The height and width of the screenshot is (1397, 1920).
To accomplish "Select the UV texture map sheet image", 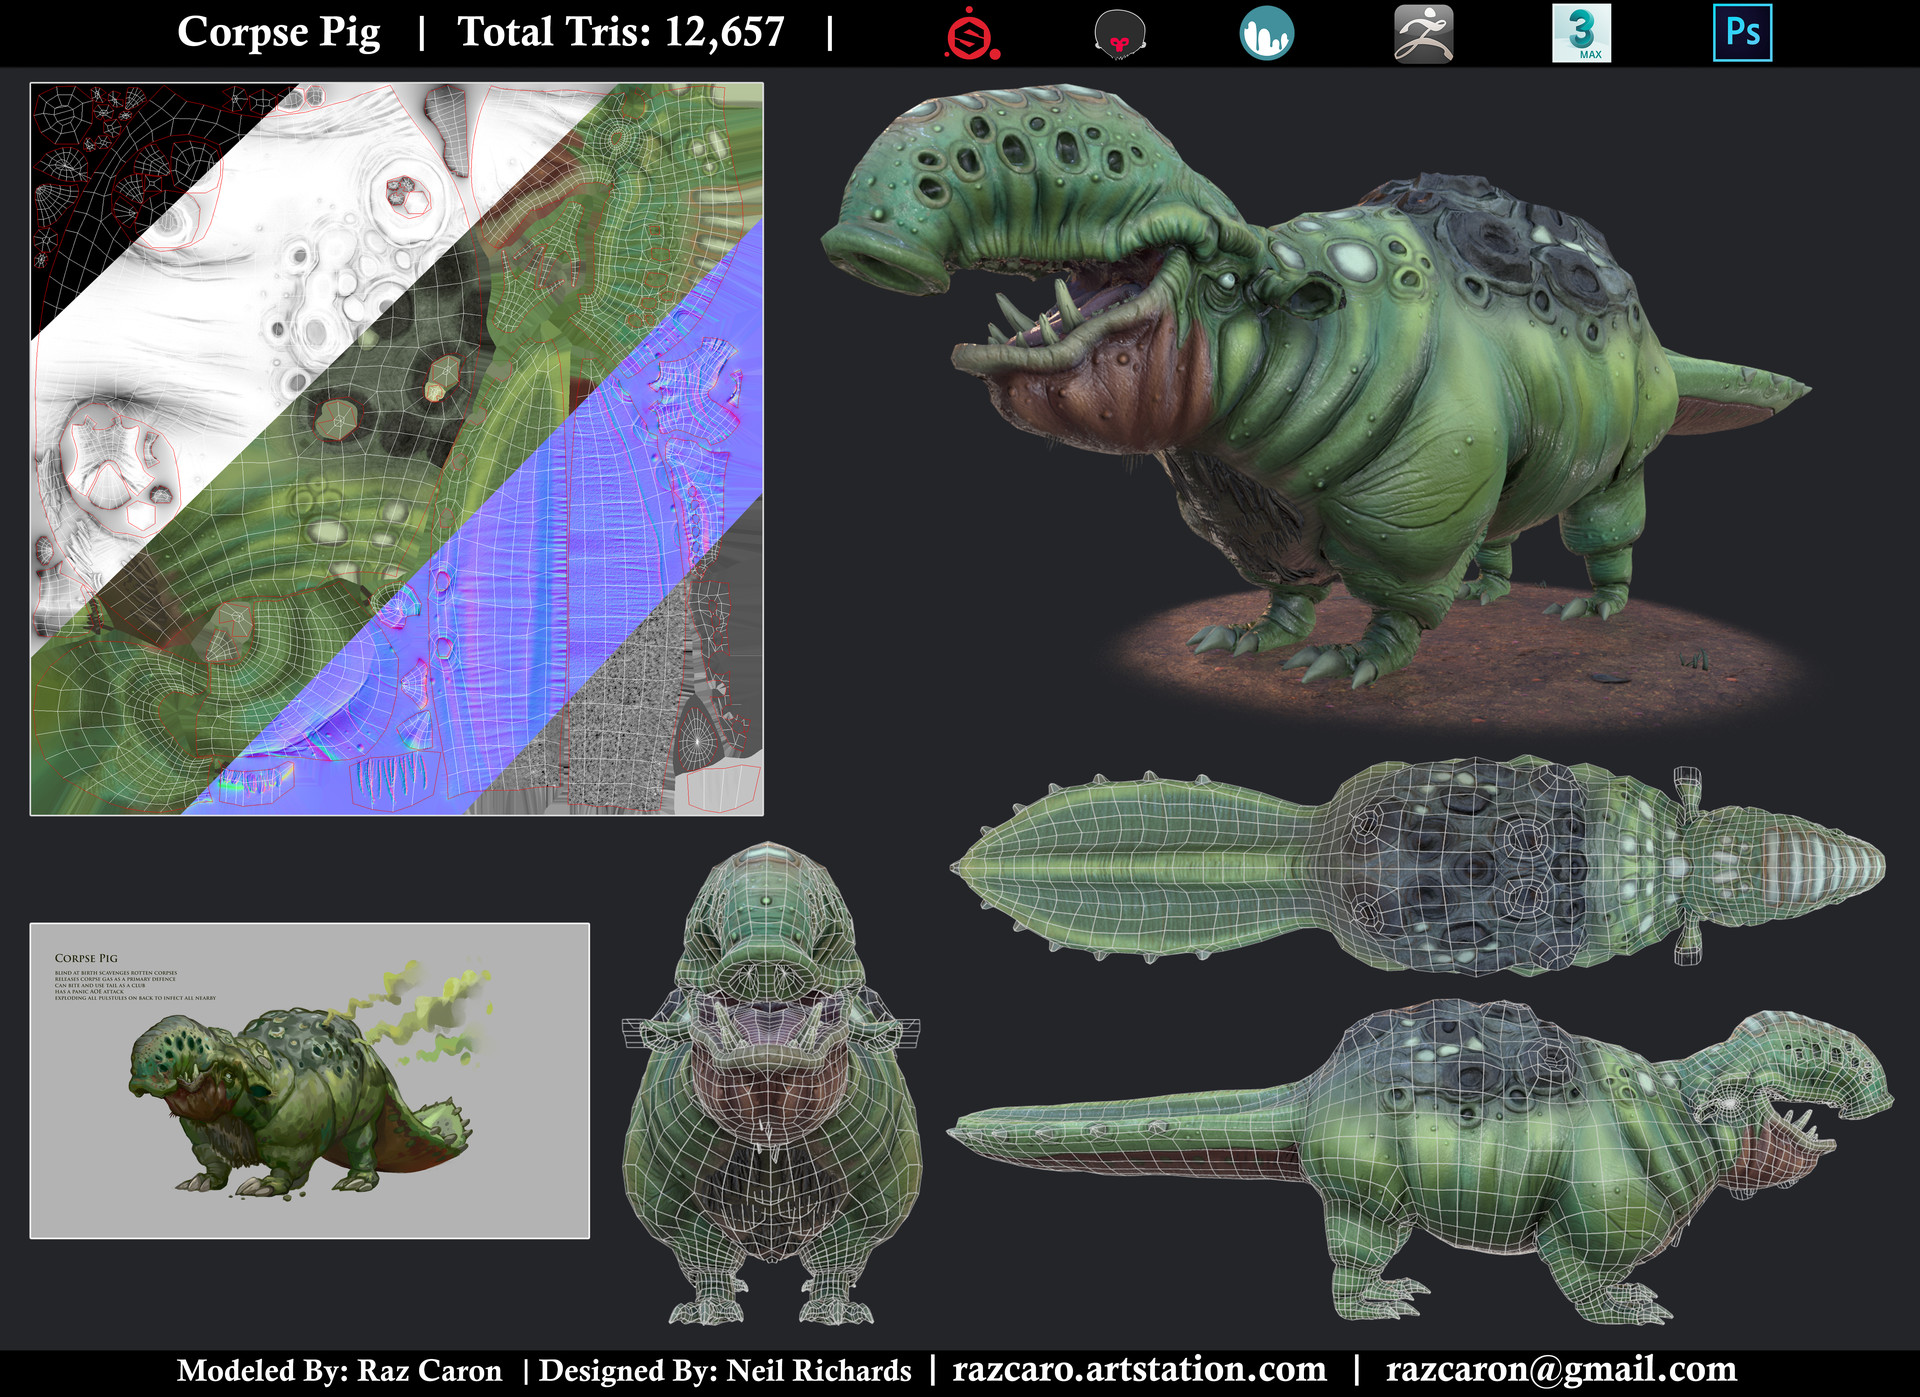I will (x=397, y=449).
